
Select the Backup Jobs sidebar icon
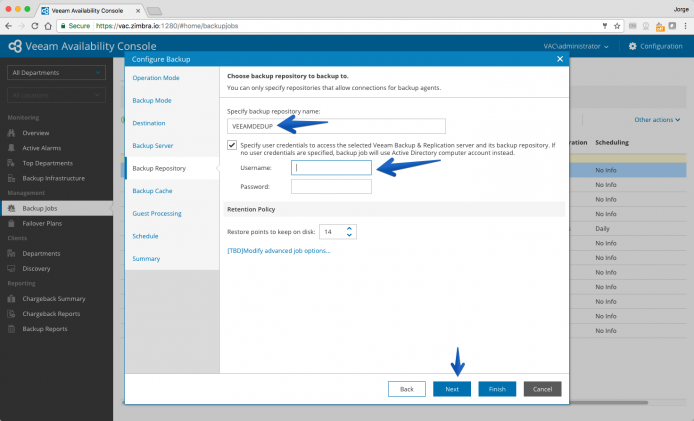tap(12, 208)
